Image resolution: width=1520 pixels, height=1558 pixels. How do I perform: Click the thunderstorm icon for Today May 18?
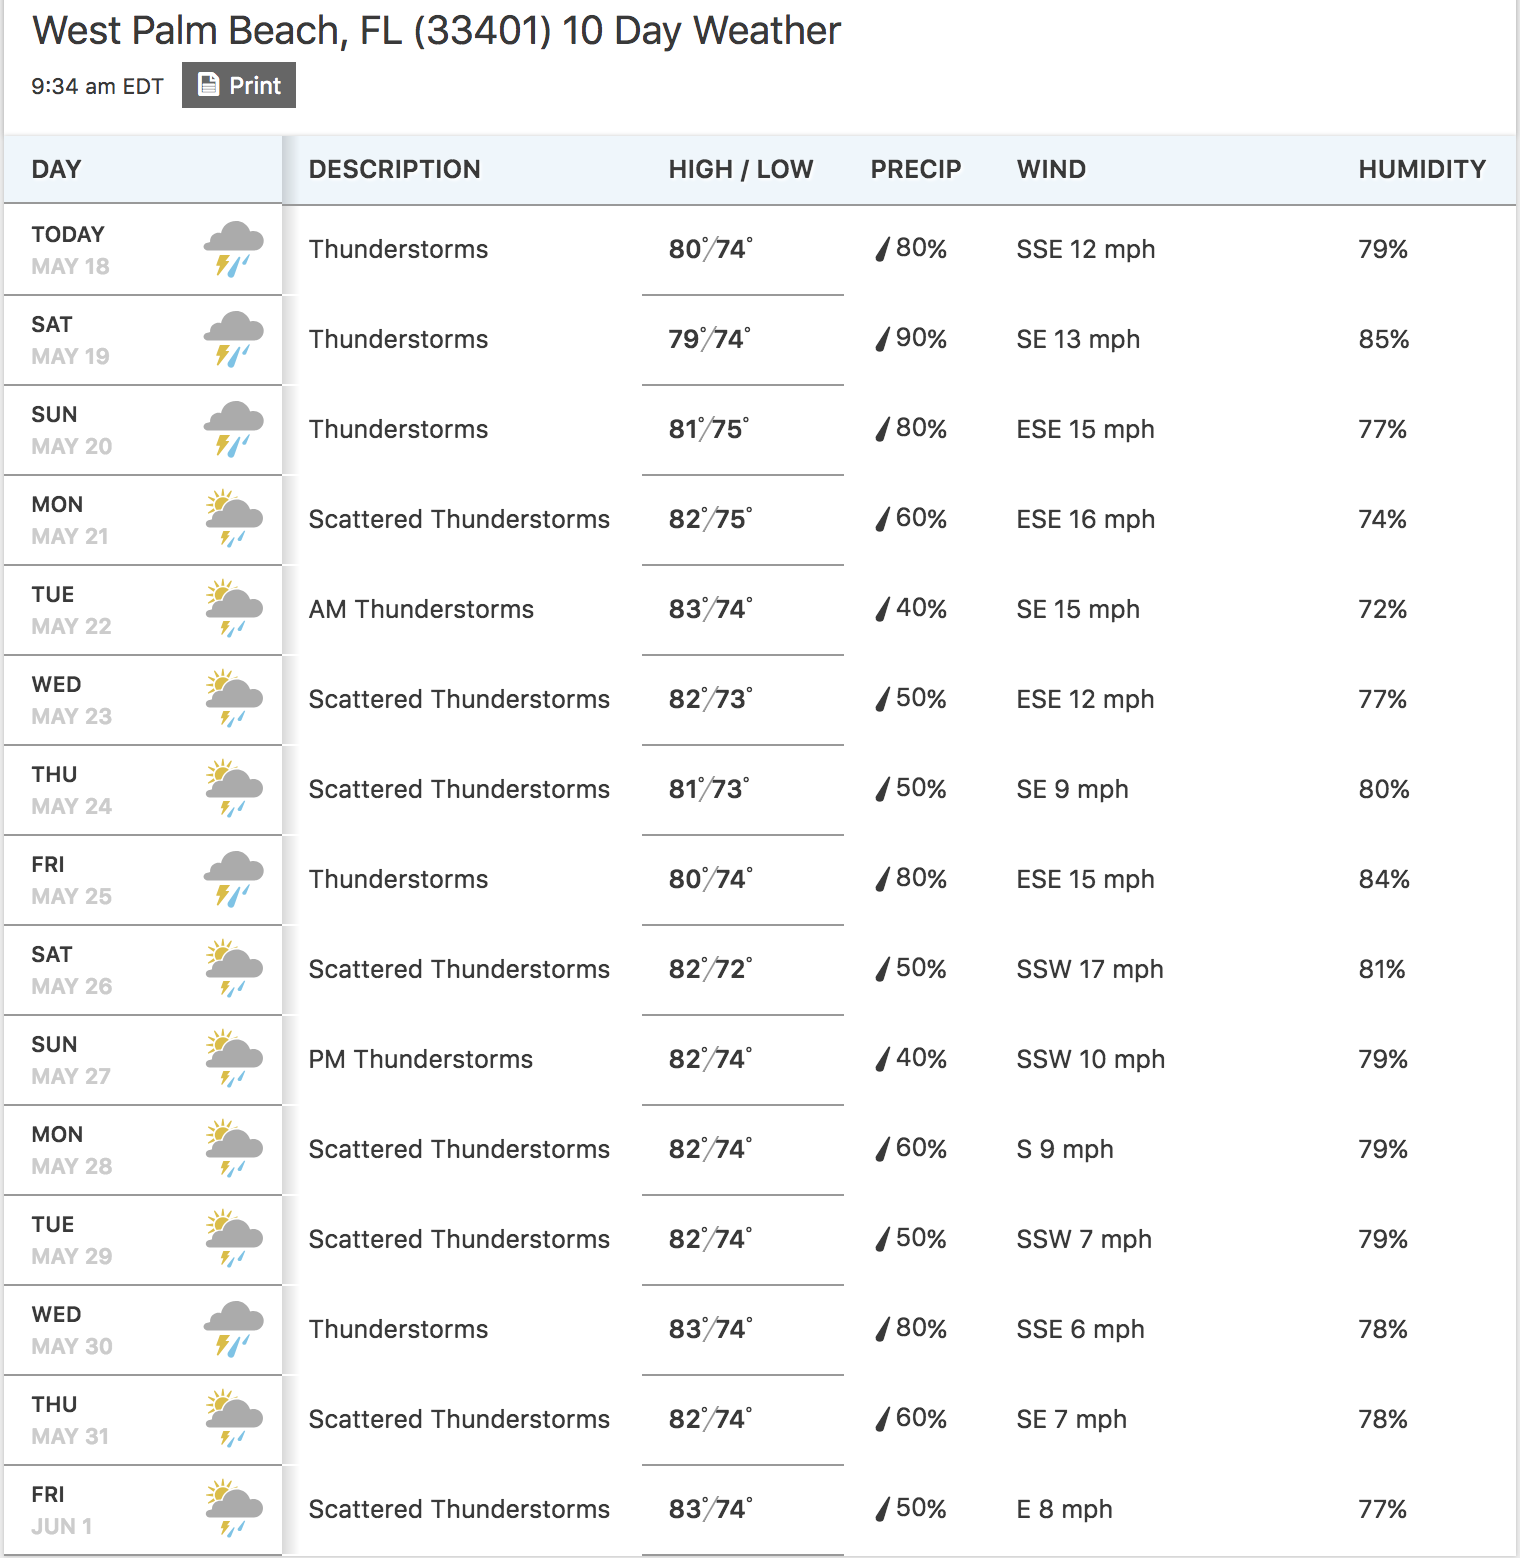pos(234,249)
